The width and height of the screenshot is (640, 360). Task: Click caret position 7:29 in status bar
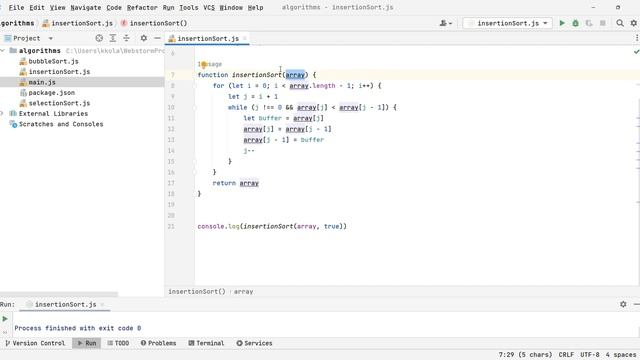[525, 355]
